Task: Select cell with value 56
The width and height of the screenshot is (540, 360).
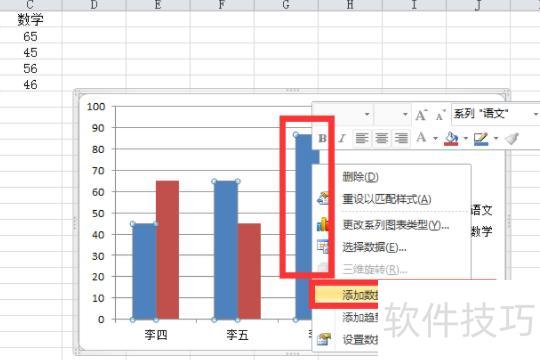Action: [30, 68]
